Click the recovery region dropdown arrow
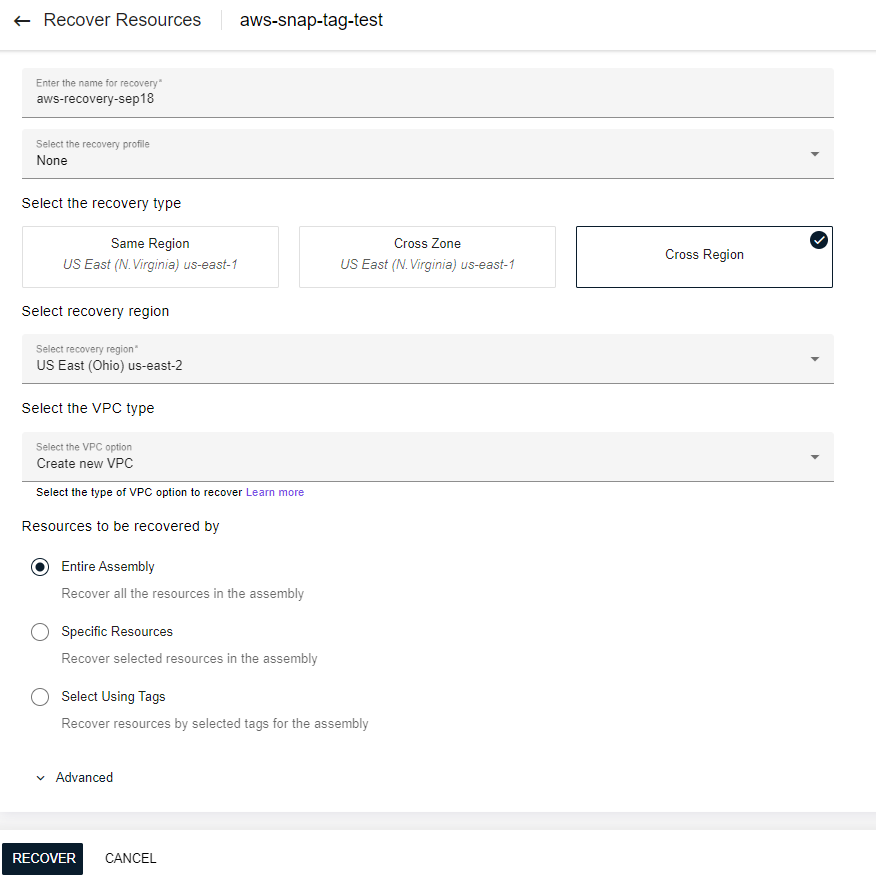This screenshot has height=880, width=876. point(814,359)
